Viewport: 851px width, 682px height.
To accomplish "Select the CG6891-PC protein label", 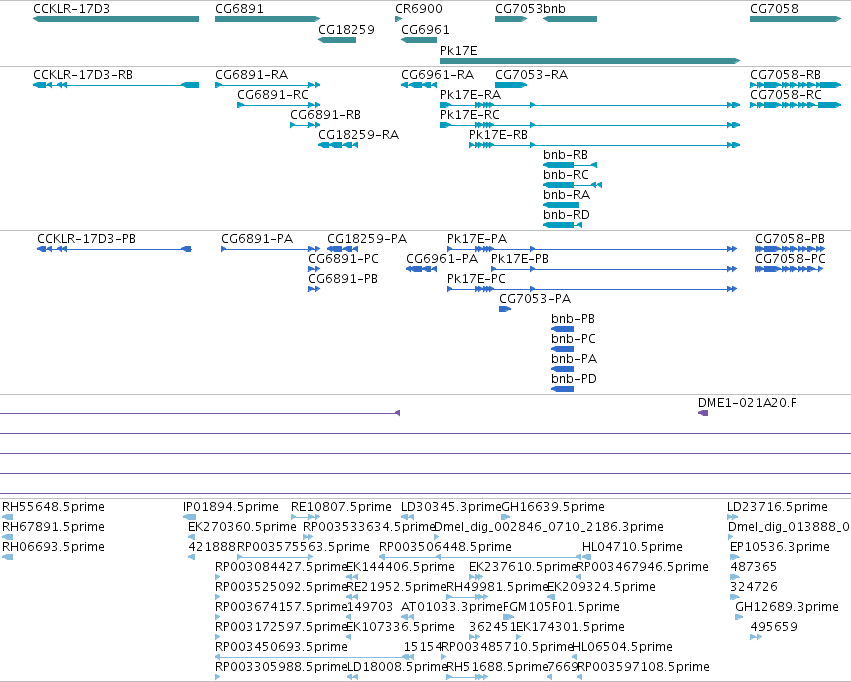I will 344,259.
